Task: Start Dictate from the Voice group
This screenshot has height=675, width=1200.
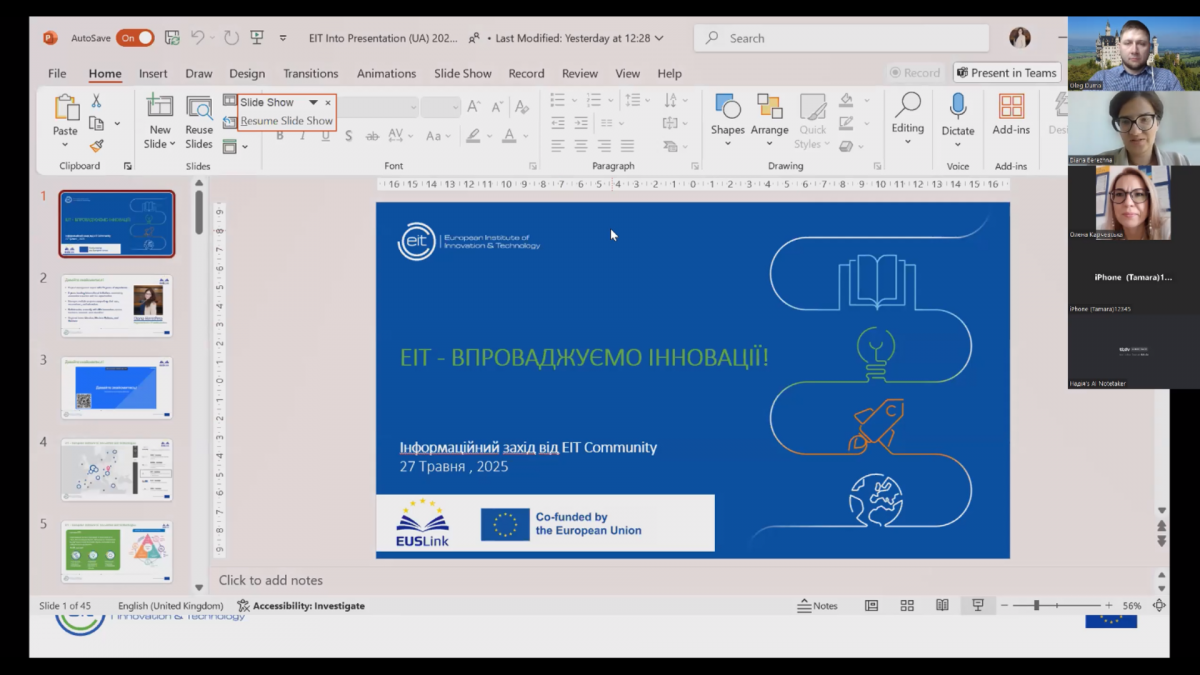Action: [957, 118]
